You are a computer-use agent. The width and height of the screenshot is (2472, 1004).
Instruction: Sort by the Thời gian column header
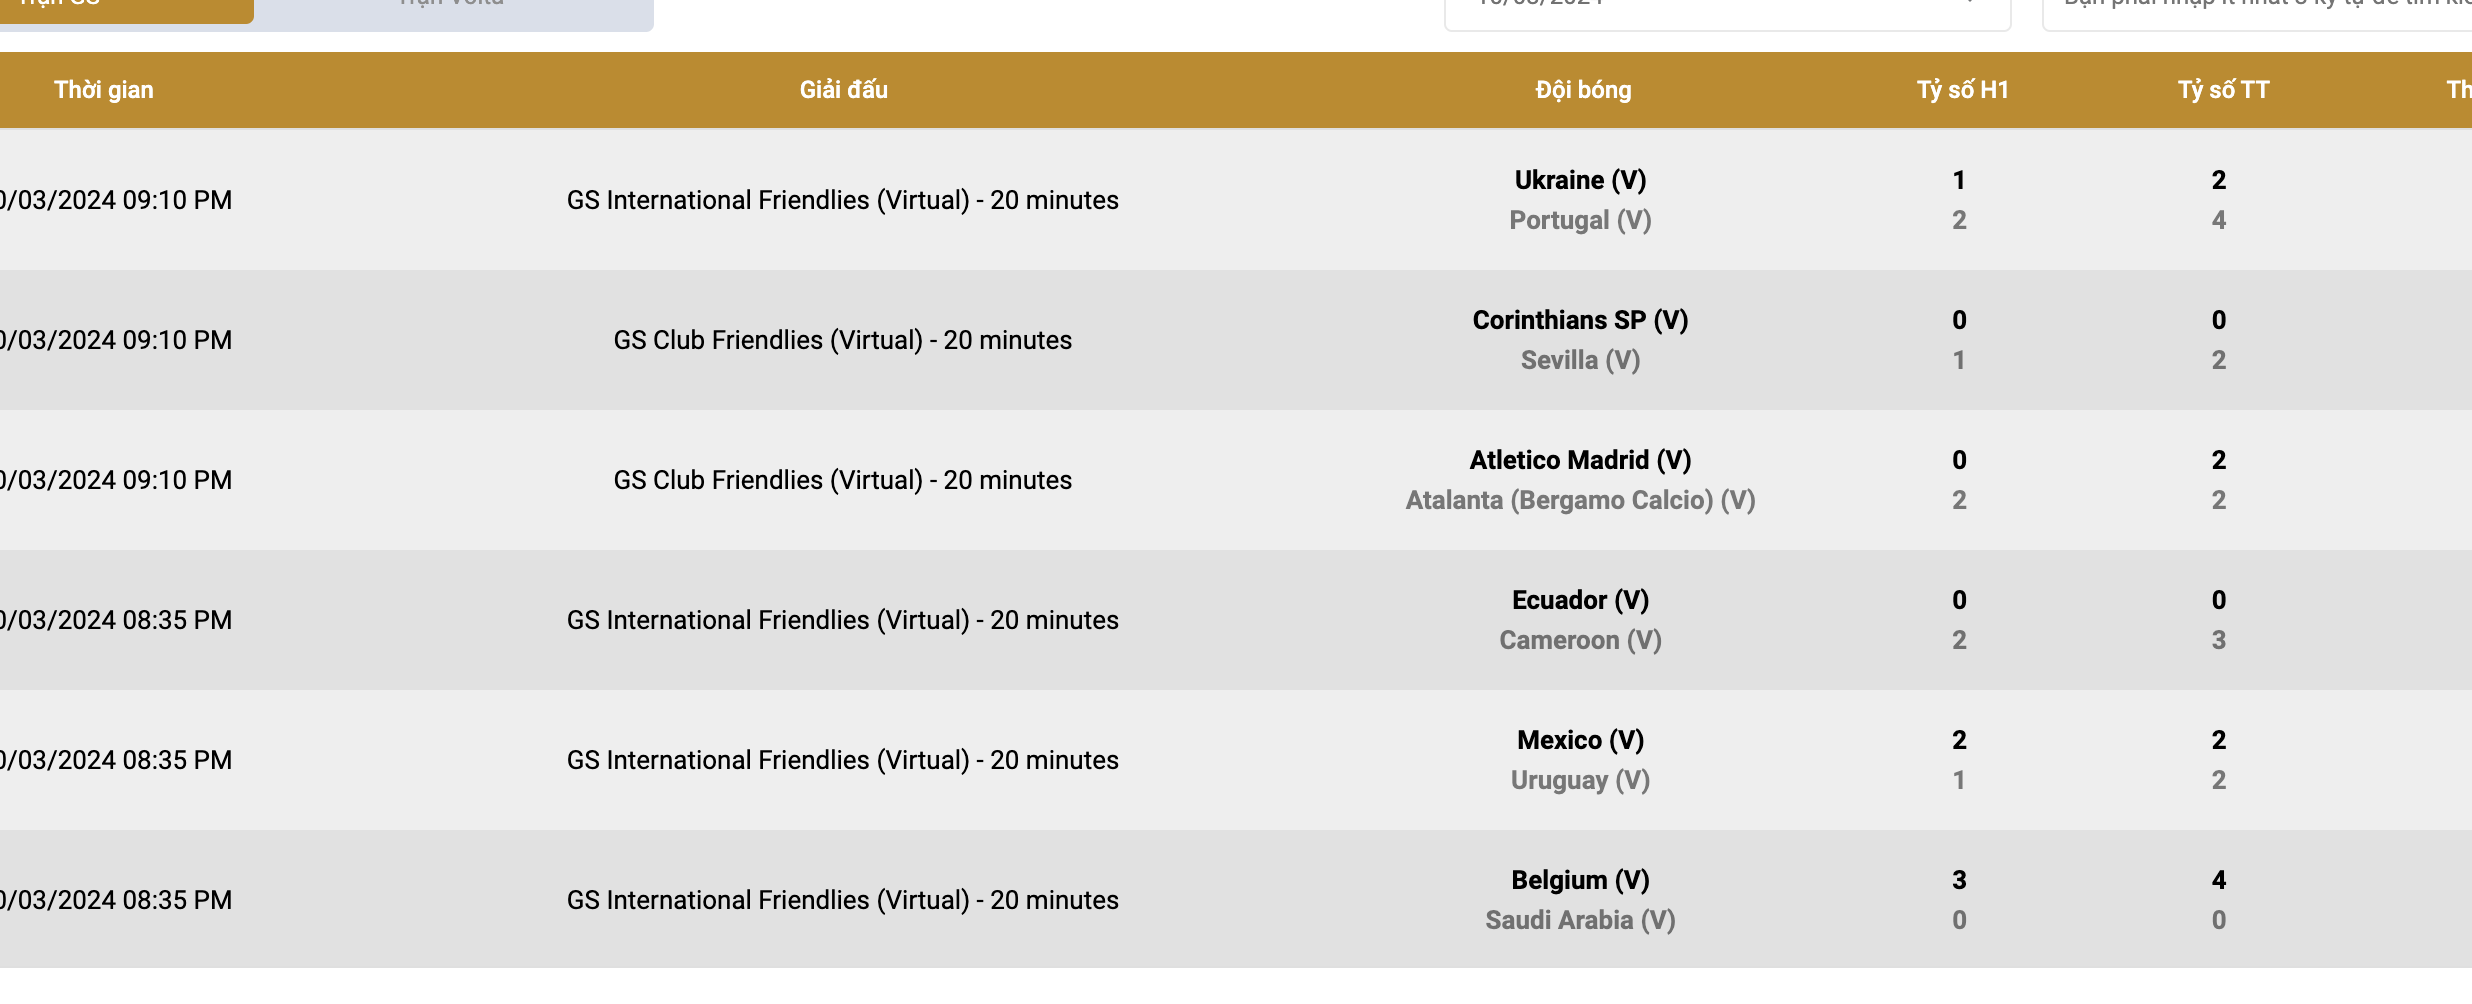pyautogui.click(x=104, y=90)
